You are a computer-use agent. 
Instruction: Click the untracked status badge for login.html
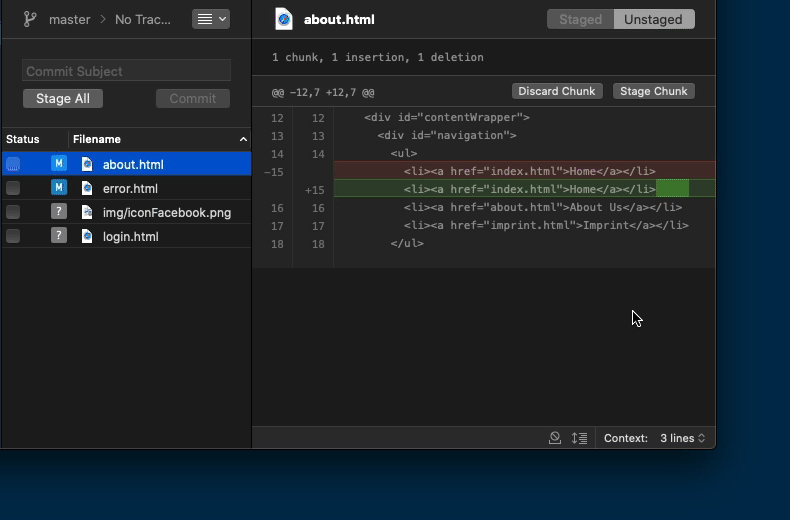pos(59,236)
